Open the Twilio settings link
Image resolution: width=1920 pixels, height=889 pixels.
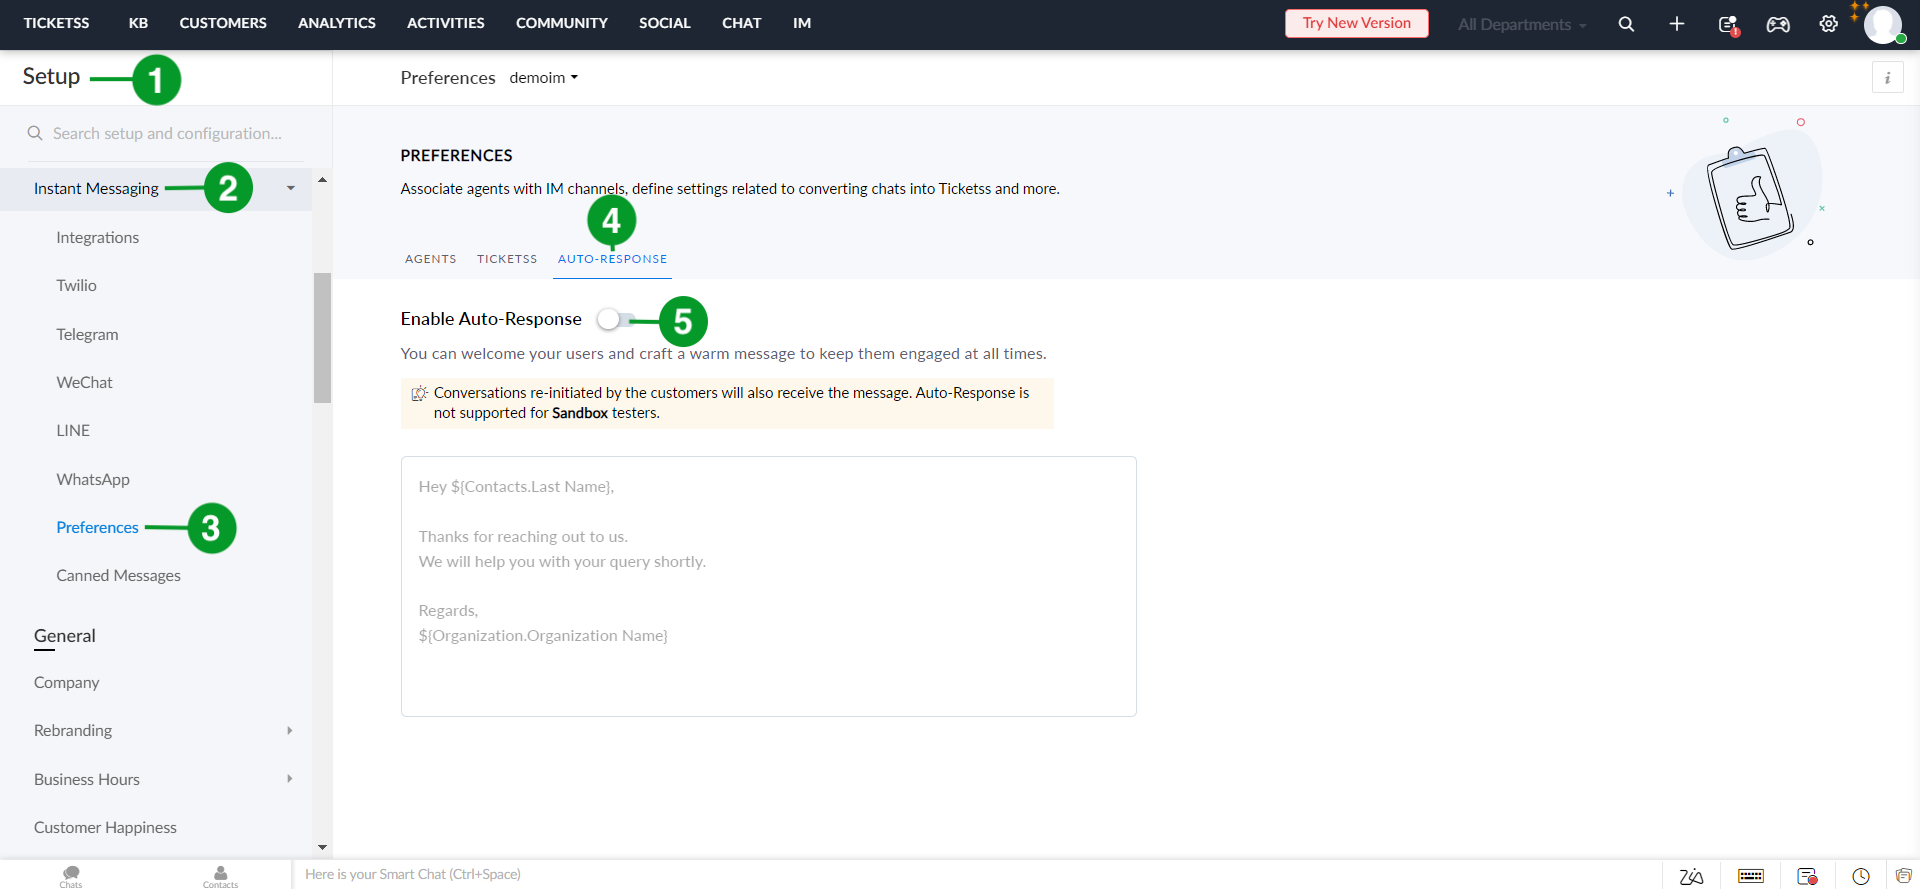pyautogui.click(x=77, y=285)
